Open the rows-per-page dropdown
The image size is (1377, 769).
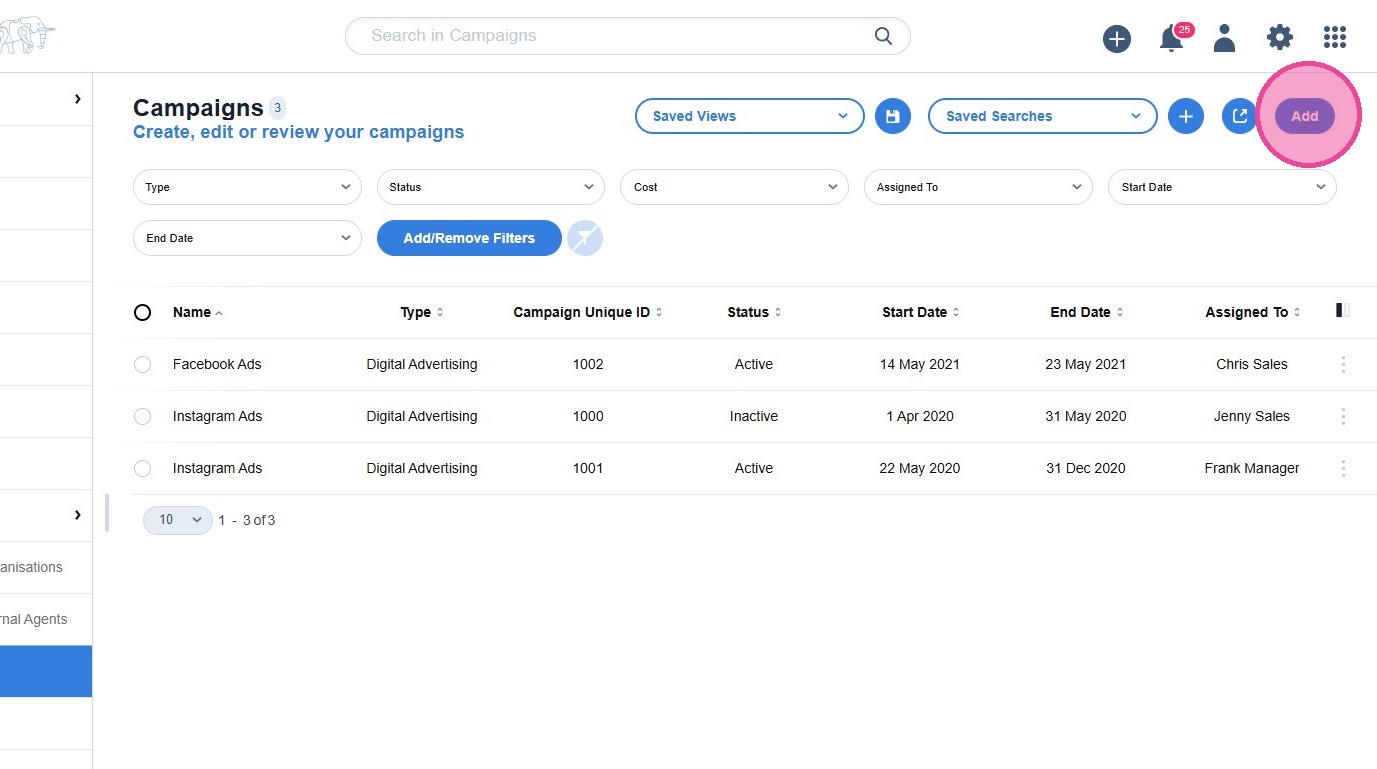click(177, 520)
